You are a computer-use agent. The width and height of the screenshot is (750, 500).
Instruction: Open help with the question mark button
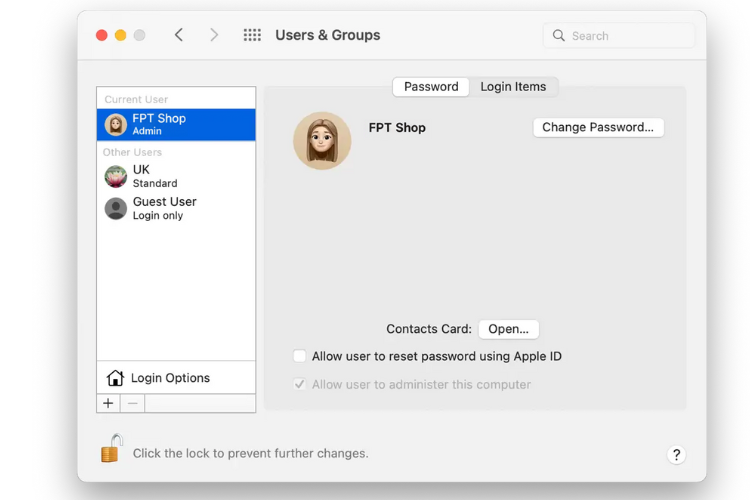(676, 454)
